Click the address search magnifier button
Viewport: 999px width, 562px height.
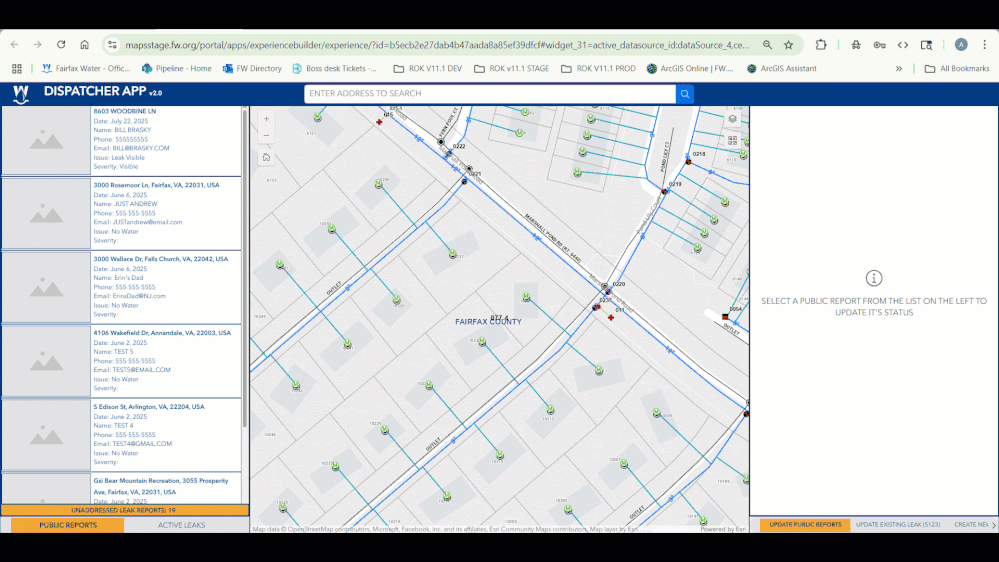tap(685, 94)
